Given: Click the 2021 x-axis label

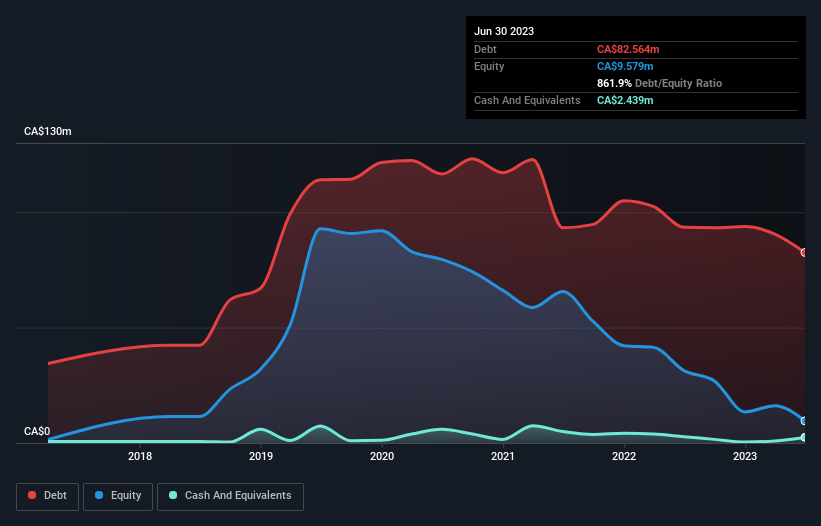Looking at the screenshot, I should coord(503,456).
